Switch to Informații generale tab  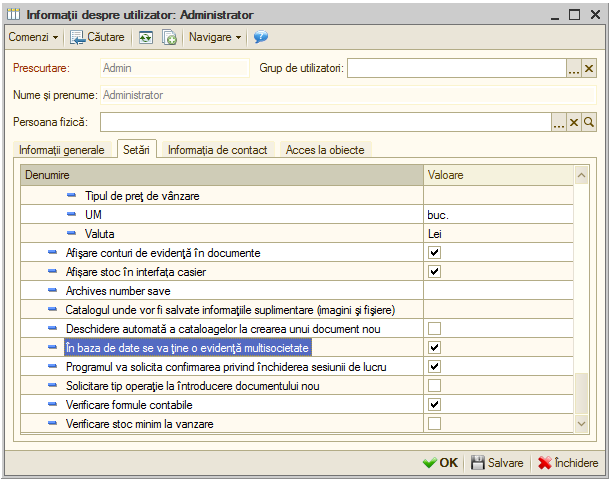pyautogui.click(x=62, y=150)
